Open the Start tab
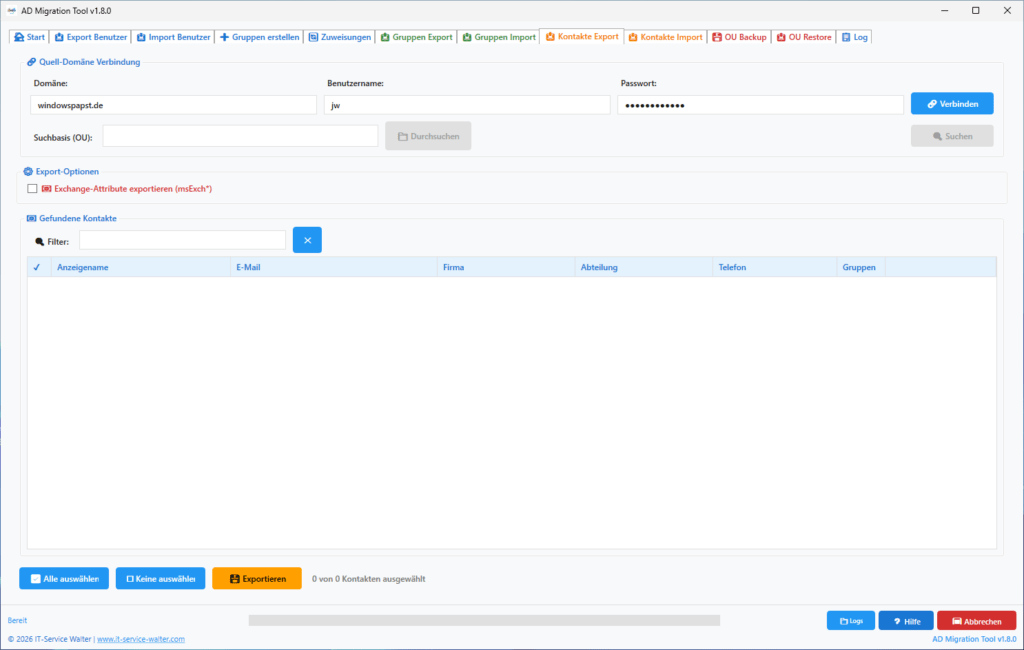 point(29,37)
